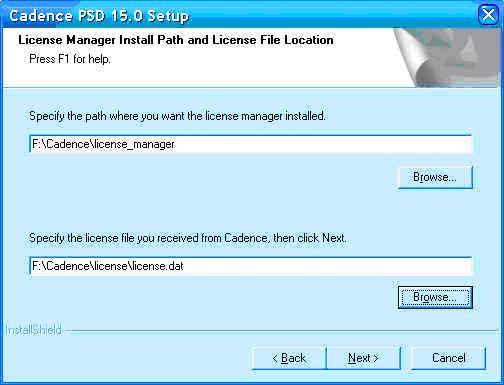Click the license manager path instruction label

tap(177, 116)
